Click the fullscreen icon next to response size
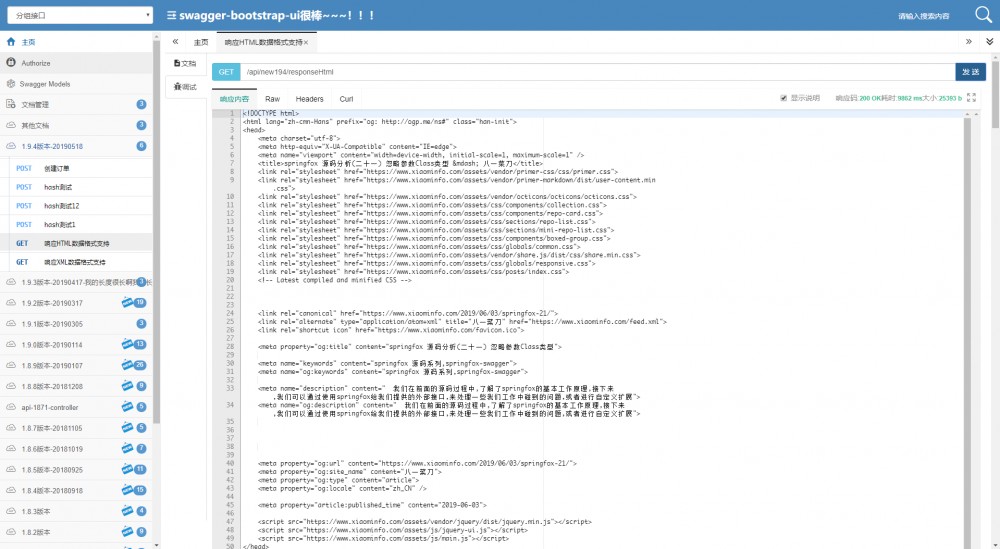This screenshot has width=1000, height=549. (x=971, y=98)
